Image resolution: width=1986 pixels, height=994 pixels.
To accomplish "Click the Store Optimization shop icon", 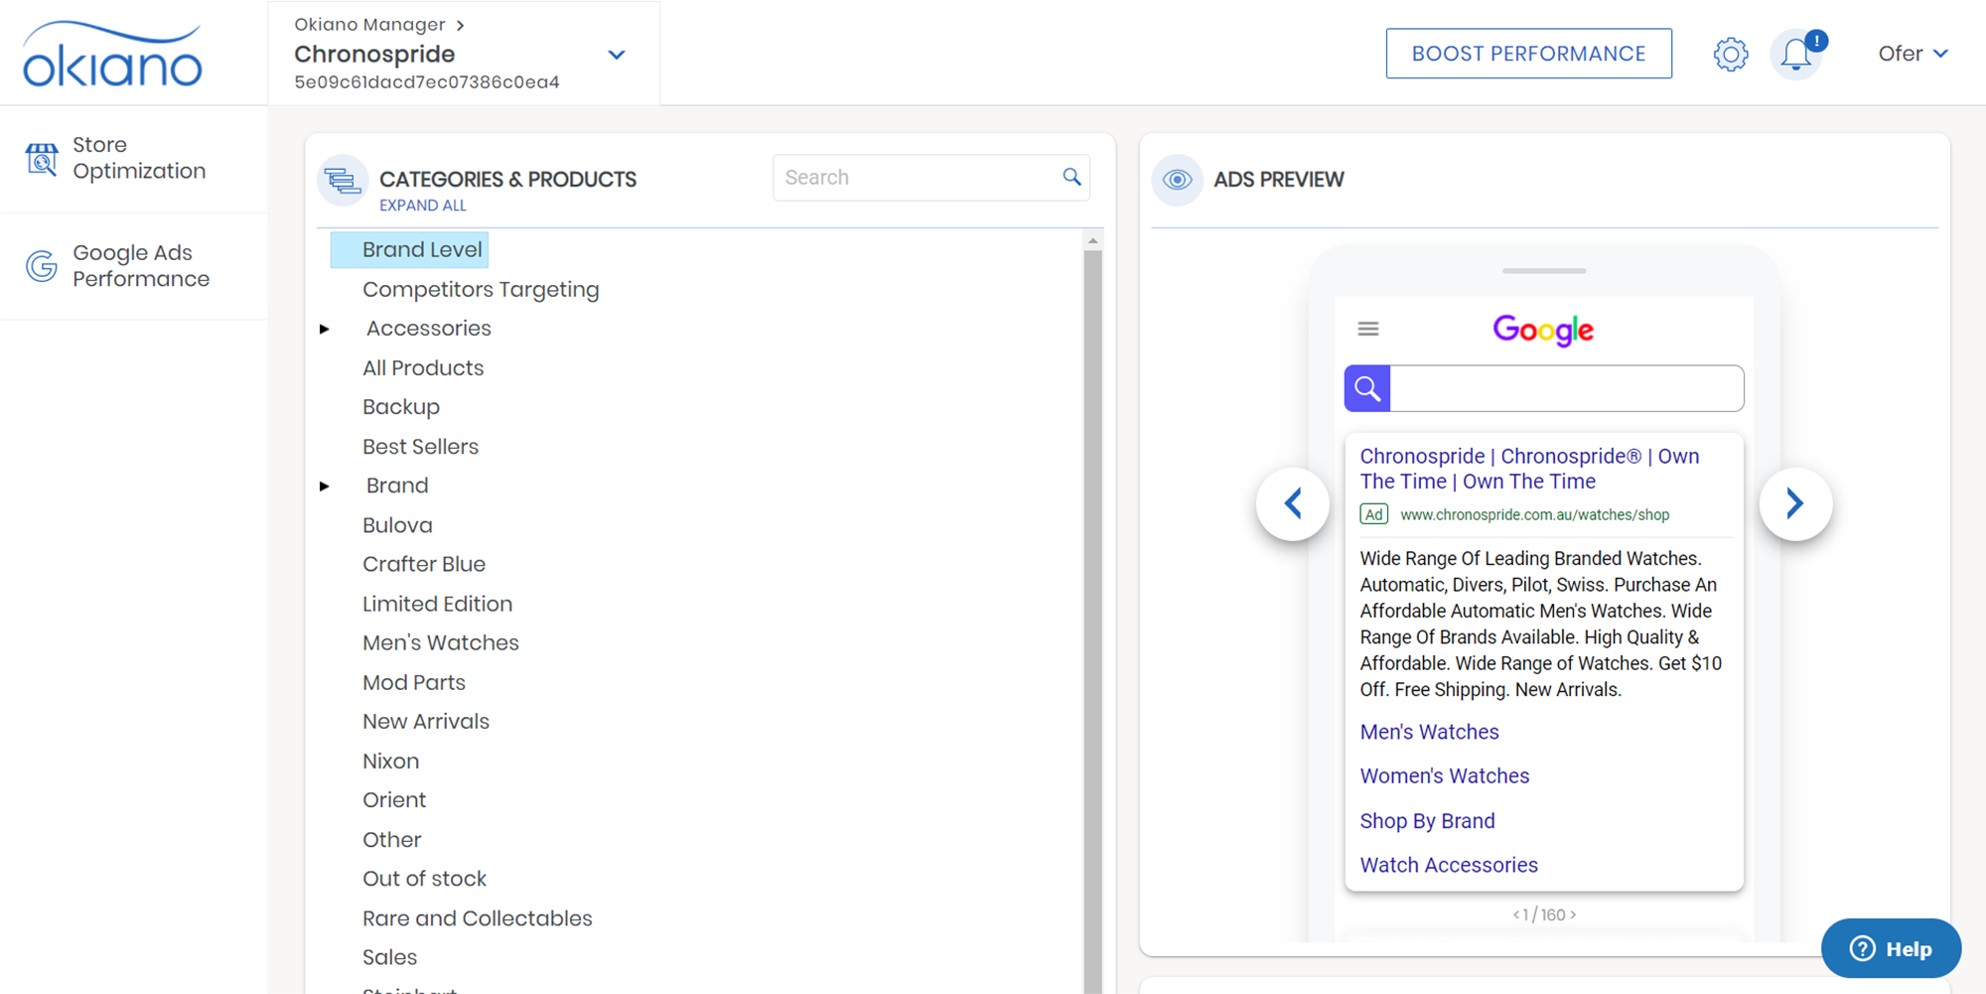I will [x=41, y=158].
